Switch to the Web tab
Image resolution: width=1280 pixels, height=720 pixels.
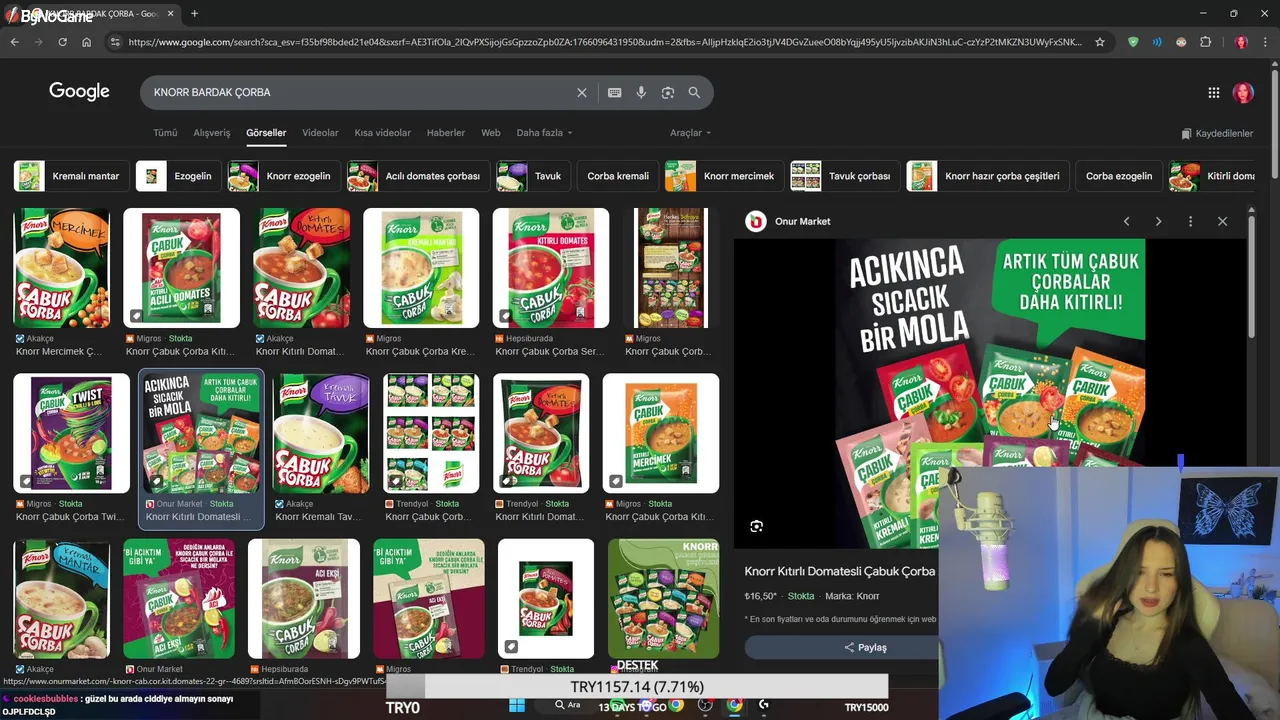tap(490, 133)
